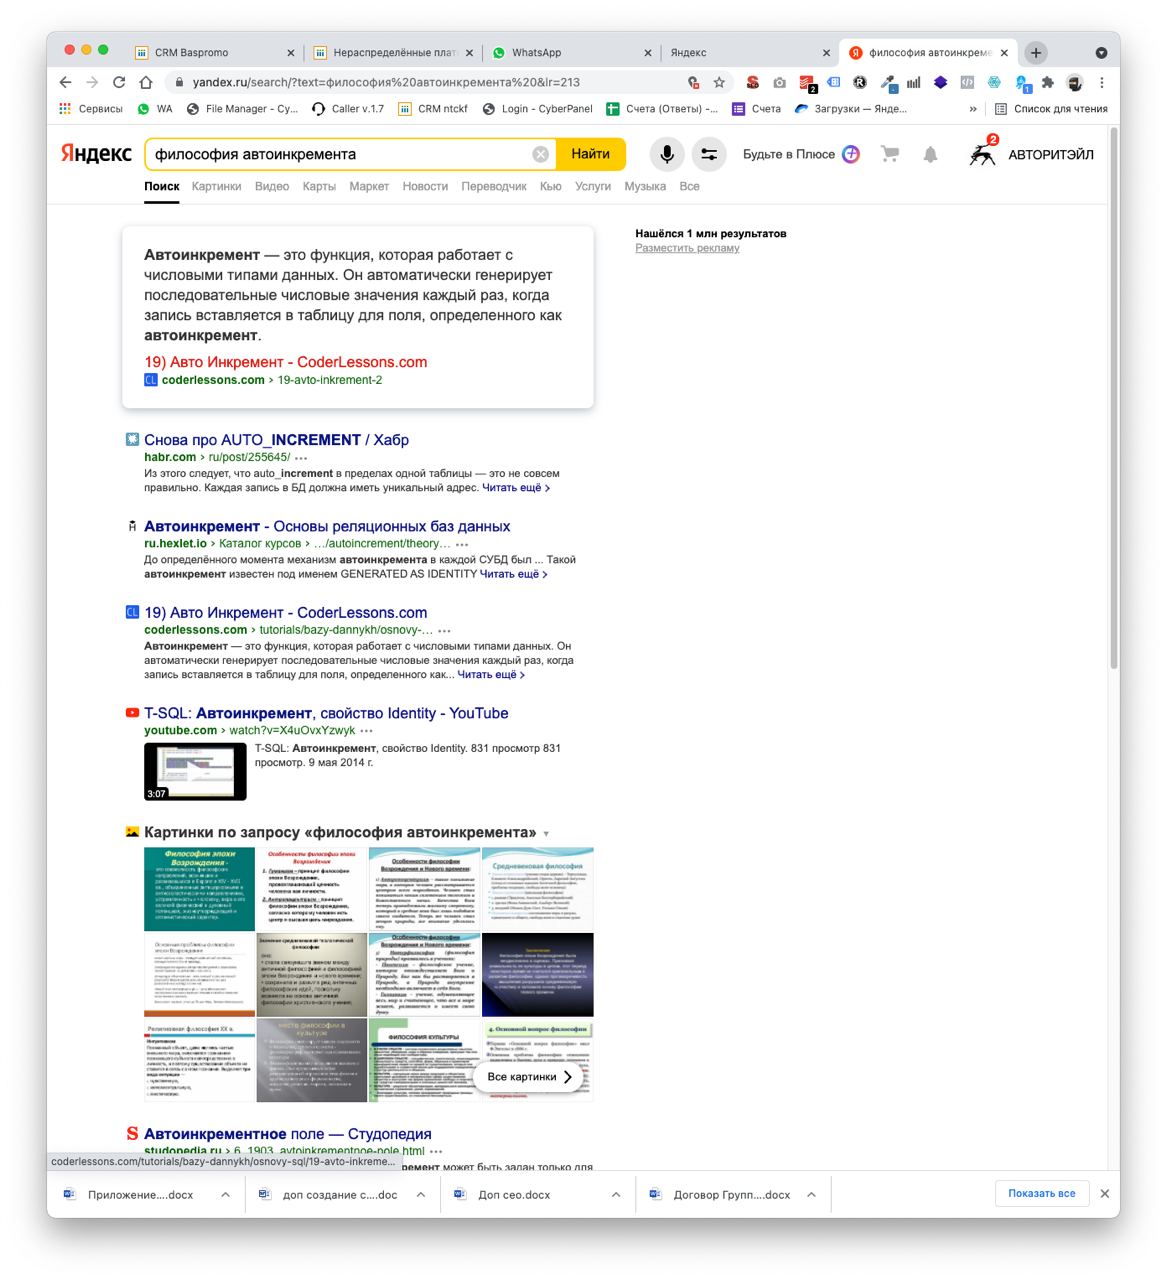Click Читать ещё under the hexlet result
Screen dimensions: 1167x1280
coord(513,574)
